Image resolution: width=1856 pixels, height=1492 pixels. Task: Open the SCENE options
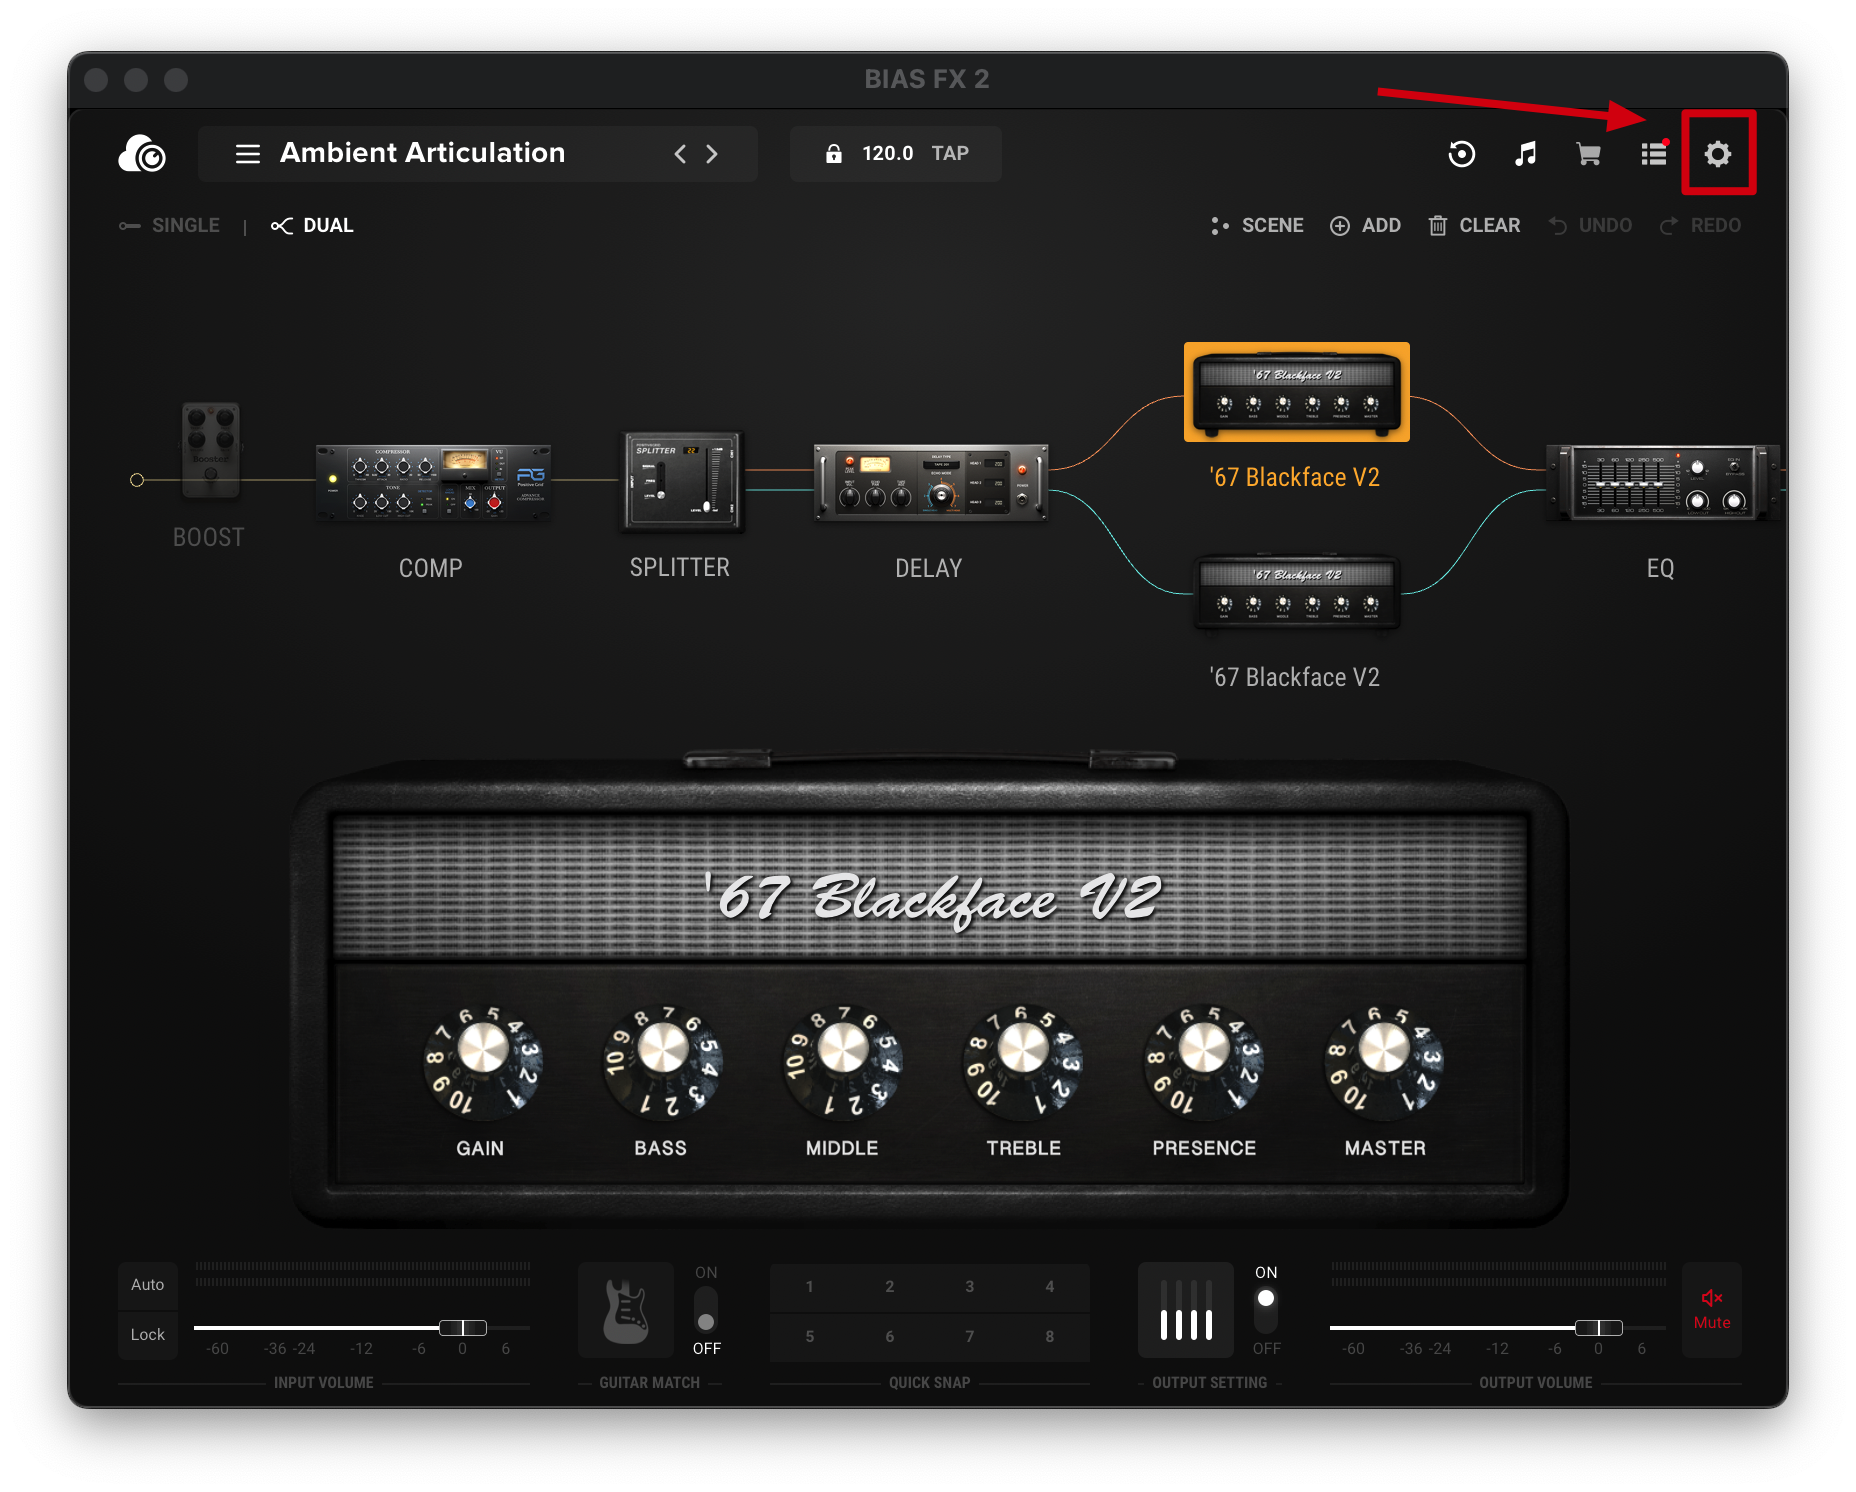[x=1257, y=226]
